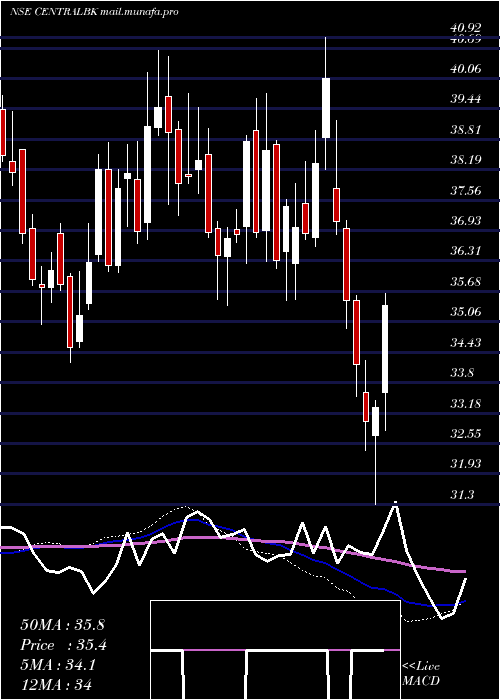Click the 35.06 price axis label
500x700 pixels.
click(467, 312)
